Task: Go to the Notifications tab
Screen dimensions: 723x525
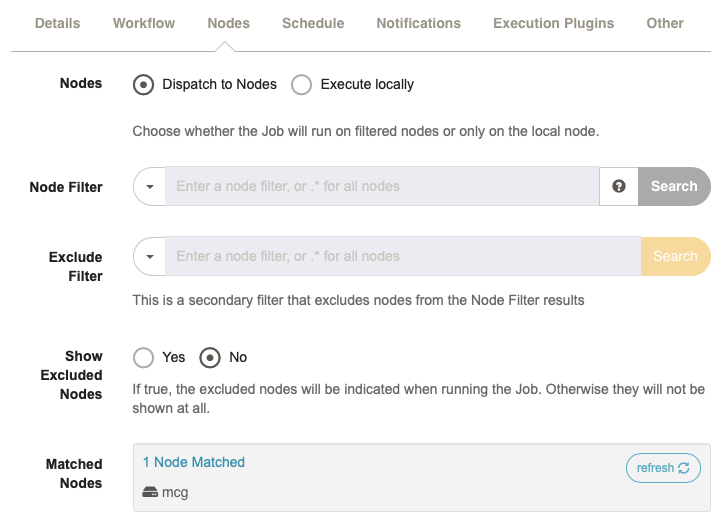Action: [419, 23]
